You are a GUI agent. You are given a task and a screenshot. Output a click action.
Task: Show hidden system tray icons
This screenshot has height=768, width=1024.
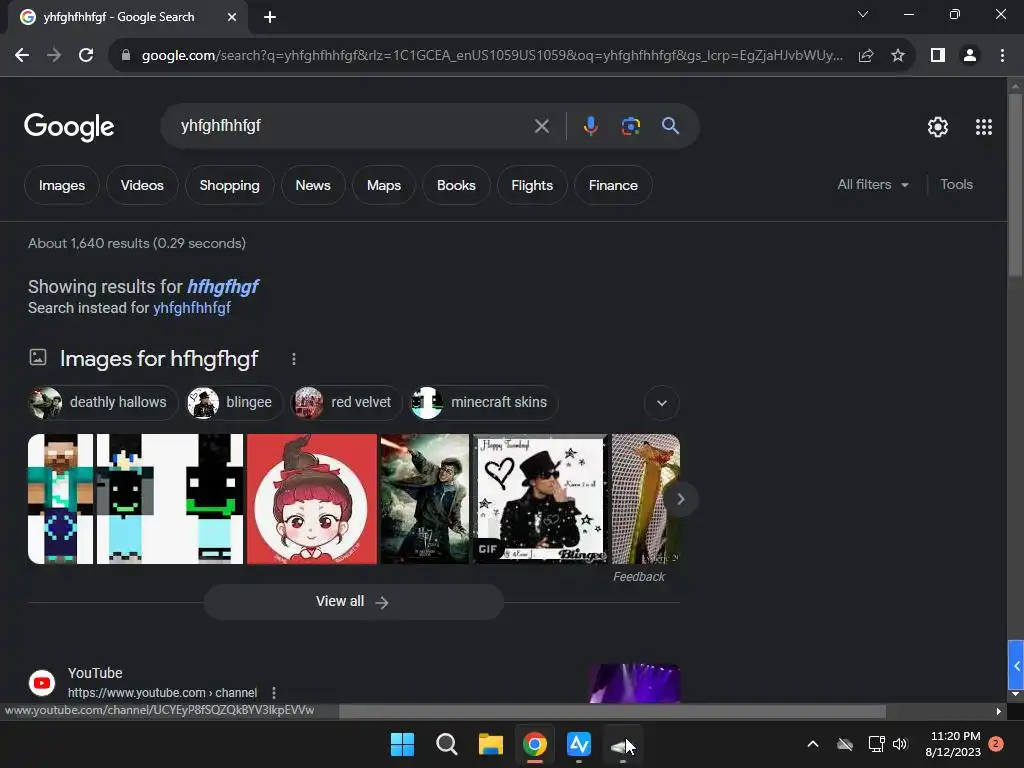pos(813,744)
